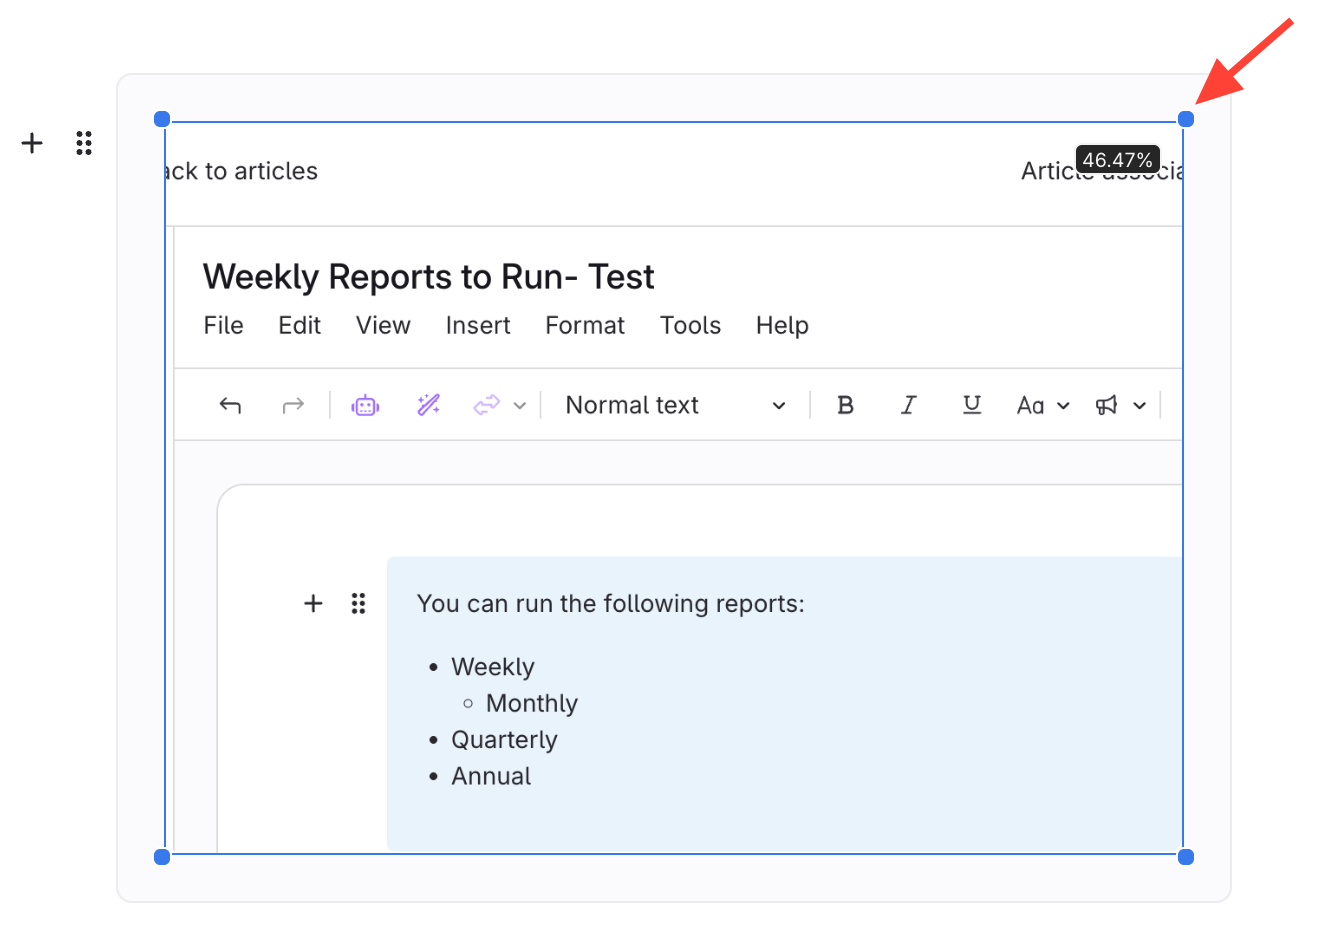Expand the Aa text case dropdown
This screenshot has height=933, width=1330.
pos(1043,405)
